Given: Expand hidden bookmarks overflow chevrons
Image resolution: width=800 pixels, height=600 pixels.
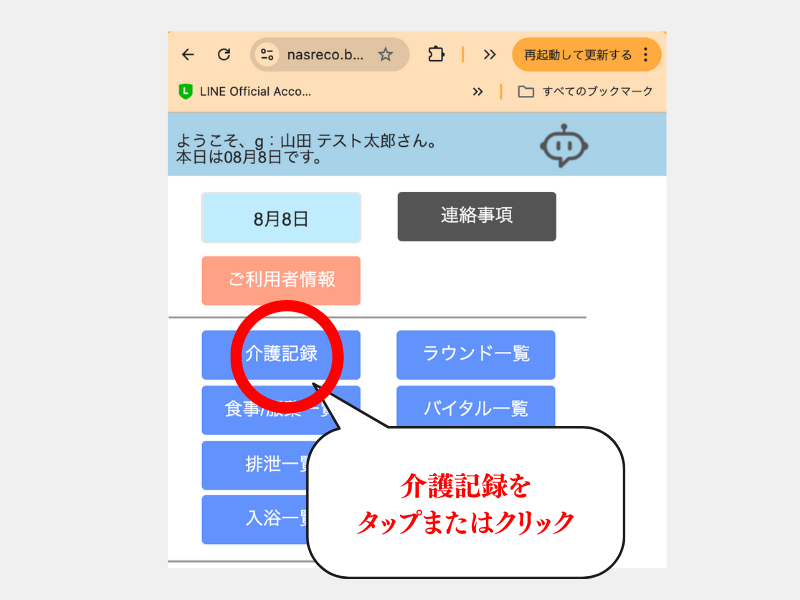Looking at the screenshot, I should point(478,91).
